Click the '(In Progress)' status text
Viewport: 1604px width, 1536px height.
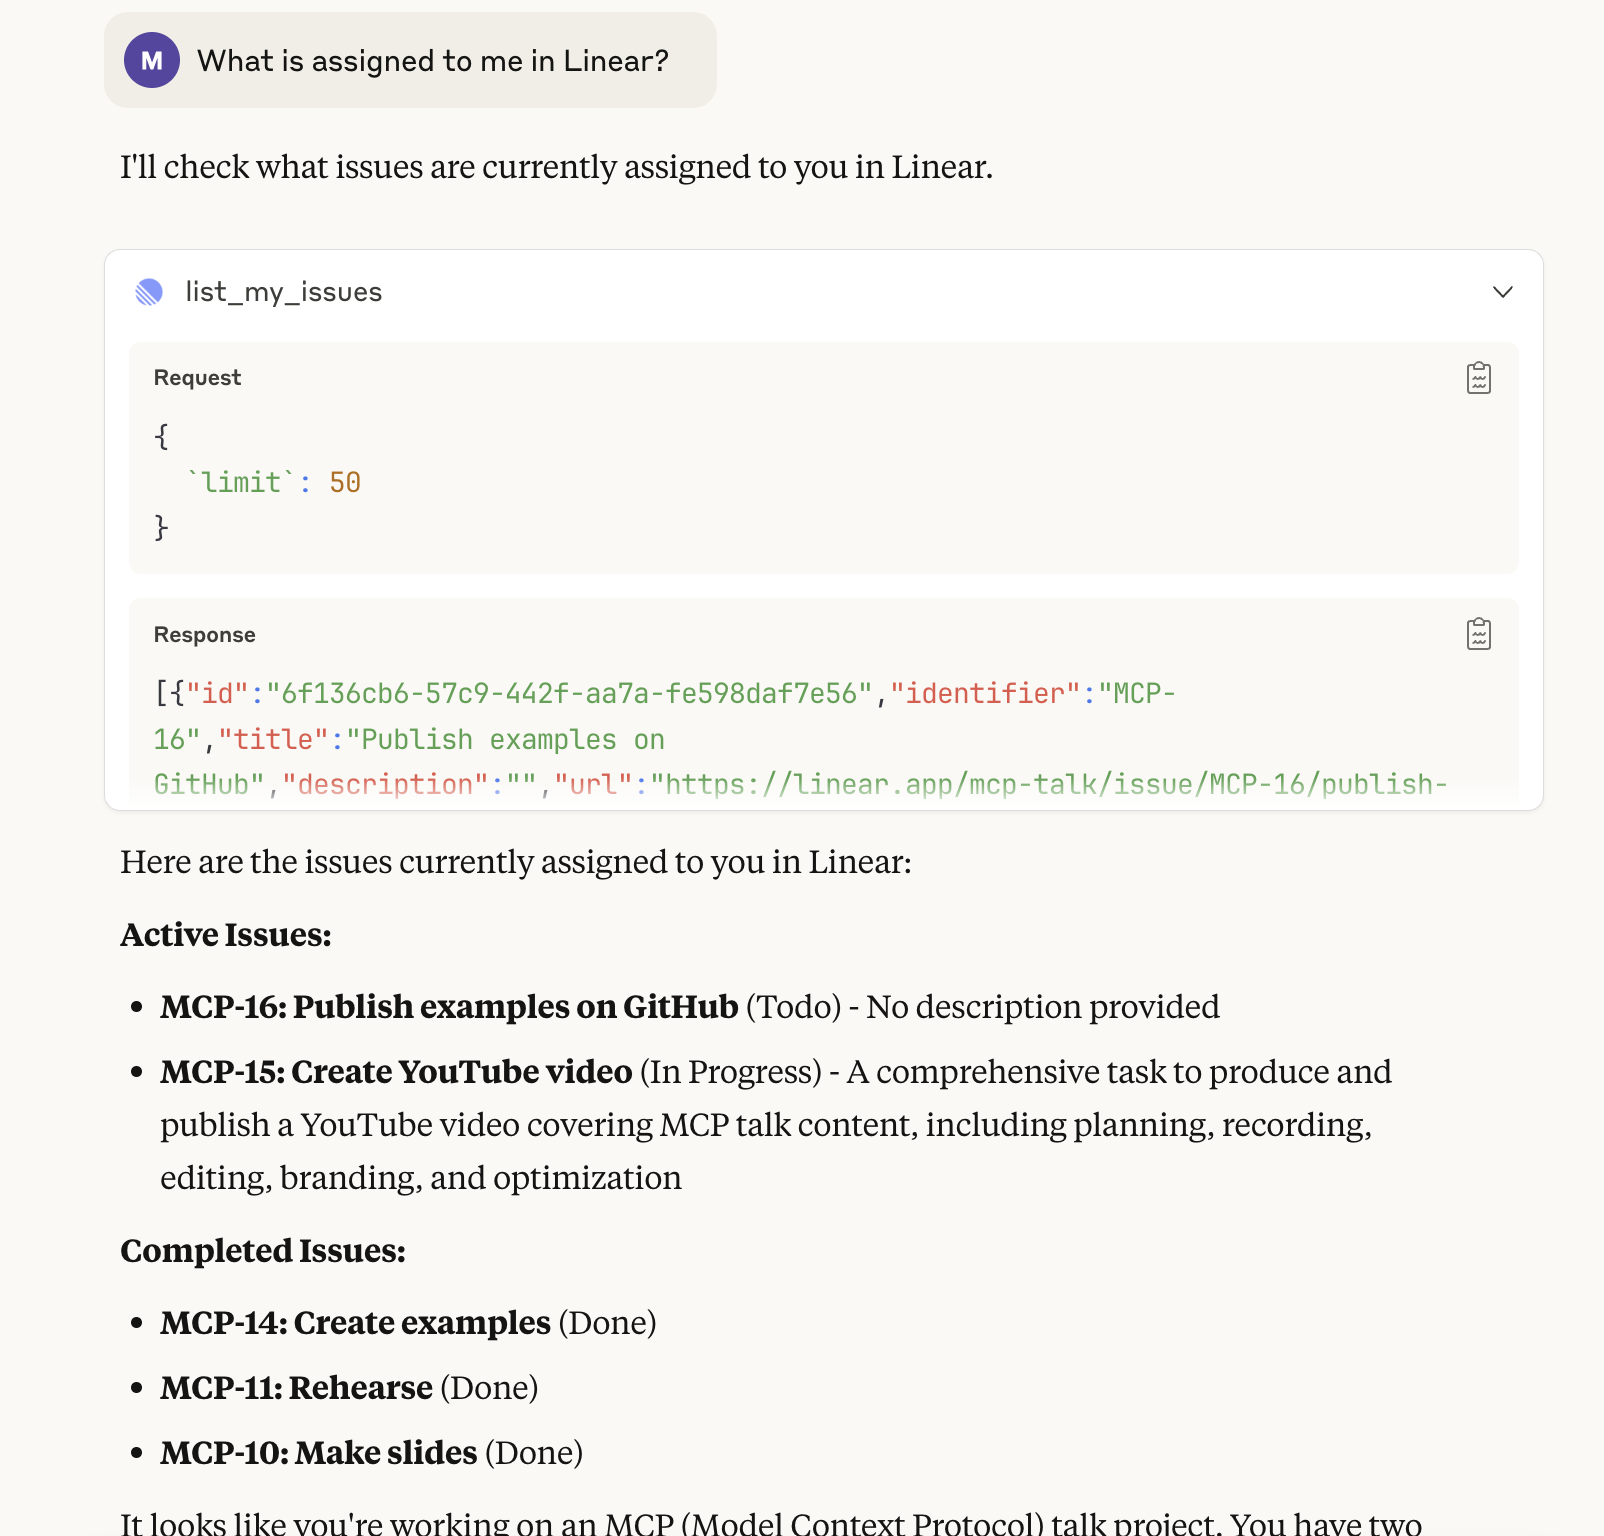(731, 1071)
